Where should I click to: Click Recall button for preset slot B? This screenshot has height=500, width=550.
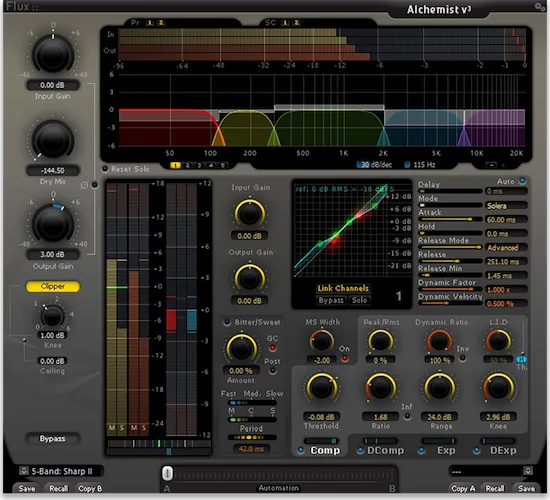click(x=495, y=488)
